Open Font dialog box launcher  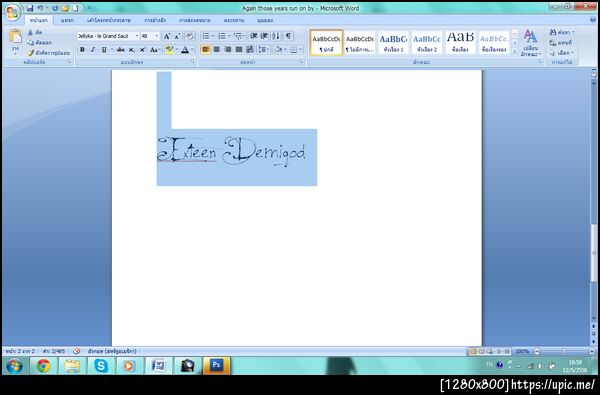coord(192,62)
